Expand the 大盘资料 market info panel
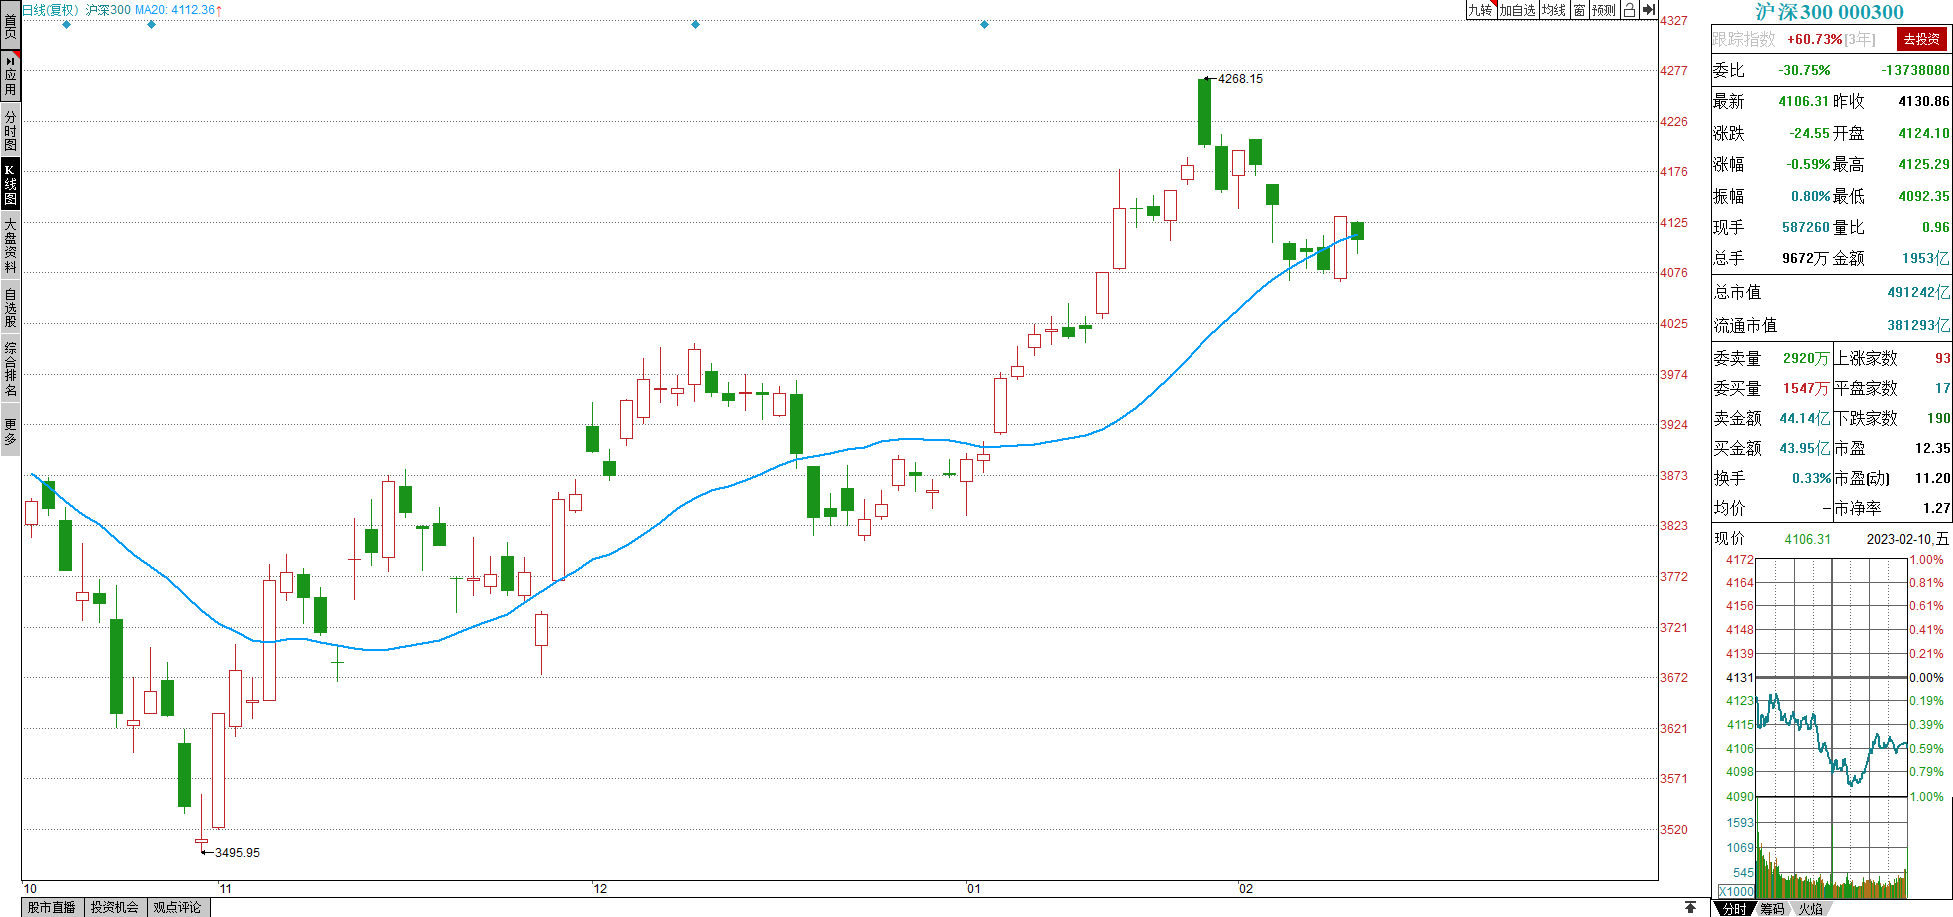 10,245
